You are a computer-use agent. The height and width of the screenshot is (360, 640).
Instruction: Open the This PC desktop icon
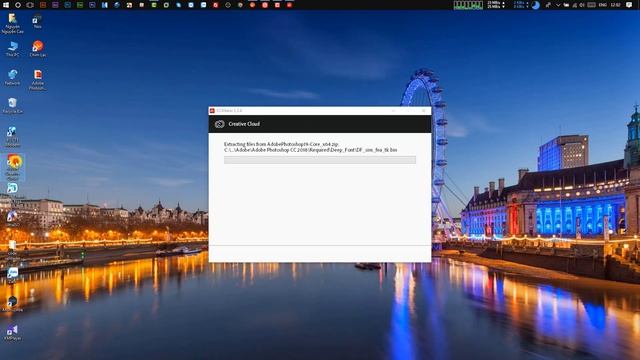tap(13, 49)
